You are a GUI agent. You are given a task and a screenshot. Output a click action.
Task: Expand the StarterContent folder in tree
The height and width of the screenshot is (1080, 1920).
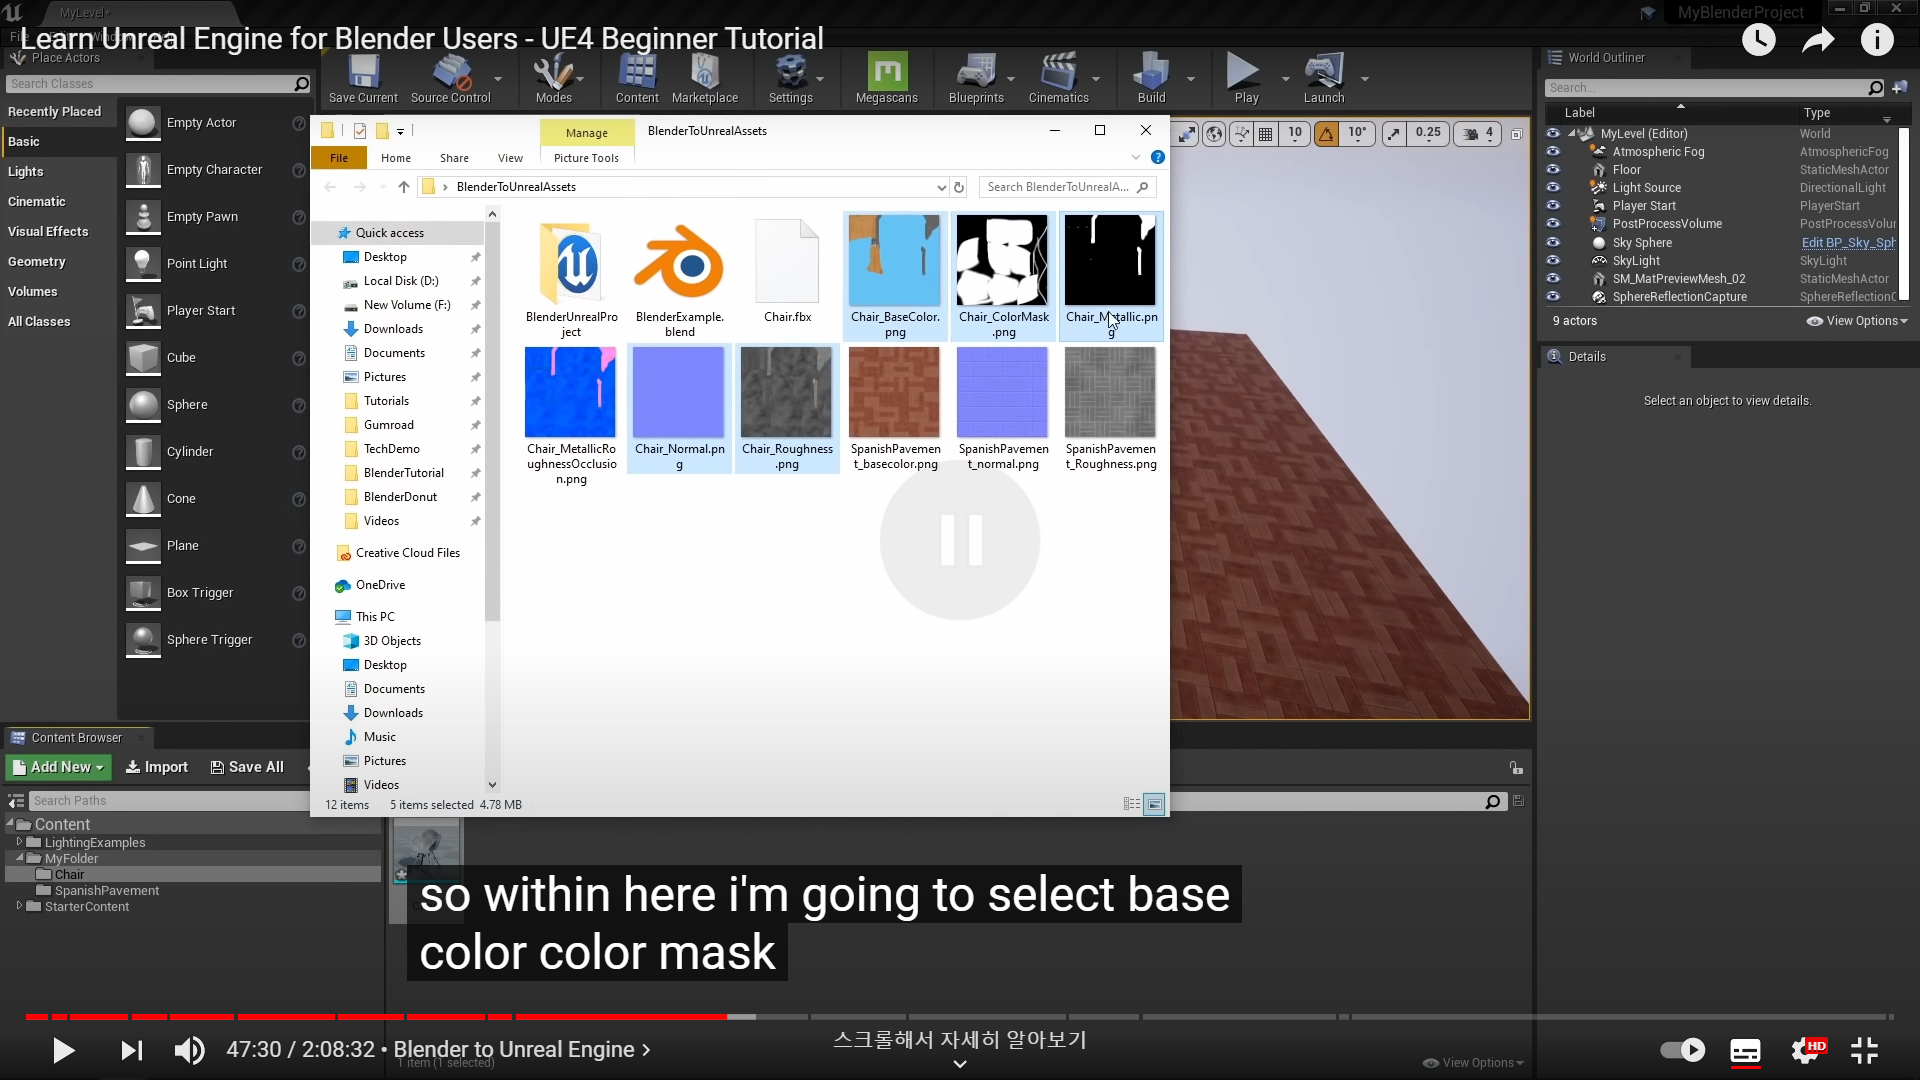[x=19, y=906]
